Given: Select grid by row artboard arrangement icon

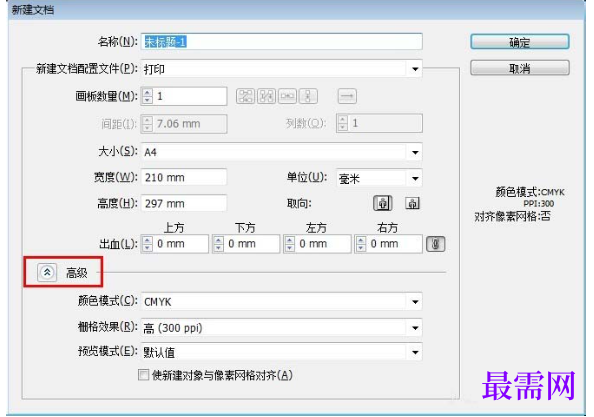Looking at the screenshot, I should [245, 96].
